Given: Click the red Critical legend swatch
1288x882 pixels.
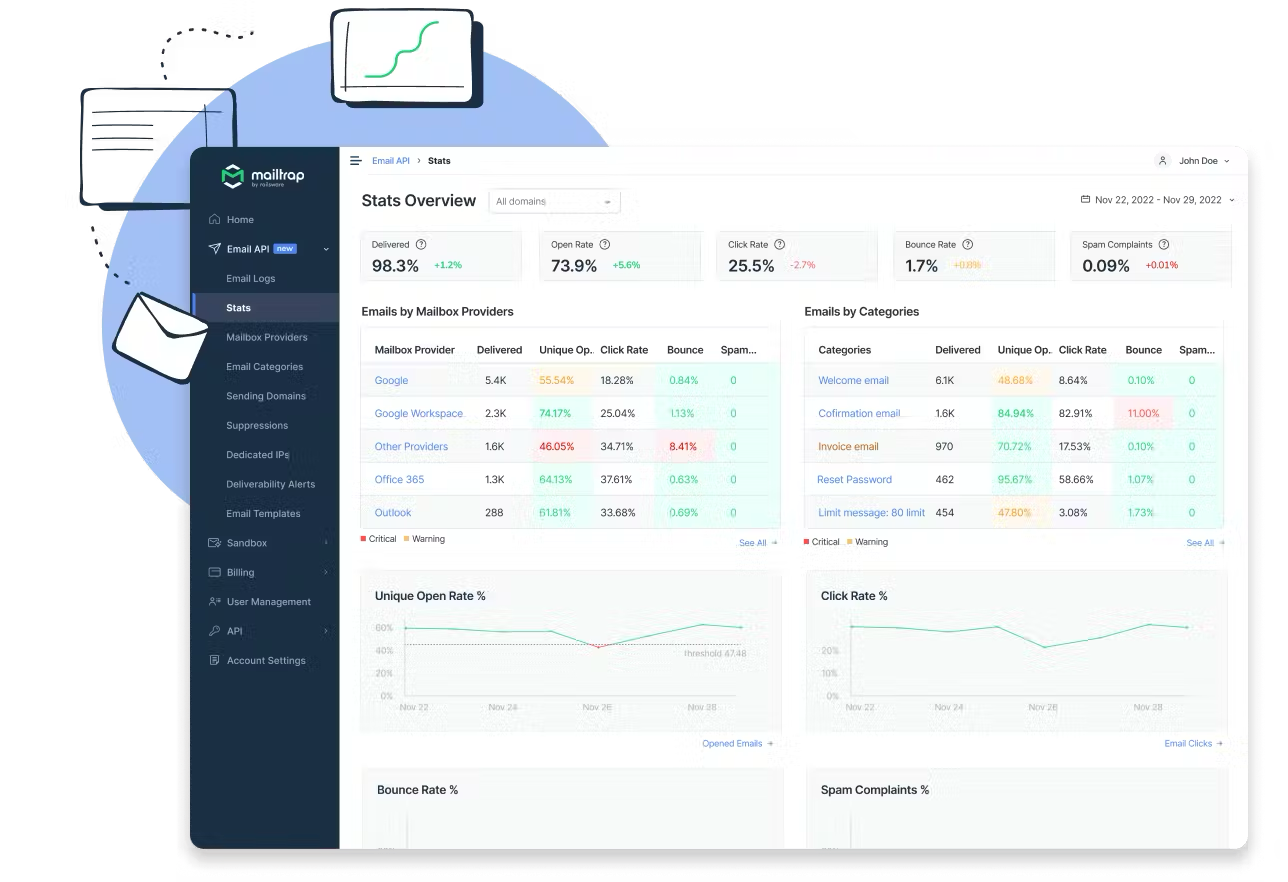Looking at the screenshot, I should click(363, 538).
